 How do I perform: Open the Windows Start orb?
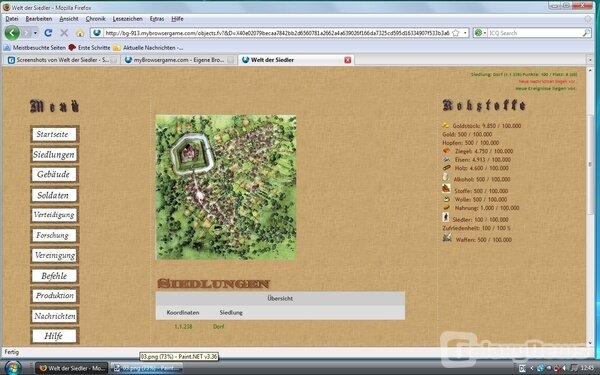(x=12, y=368)
